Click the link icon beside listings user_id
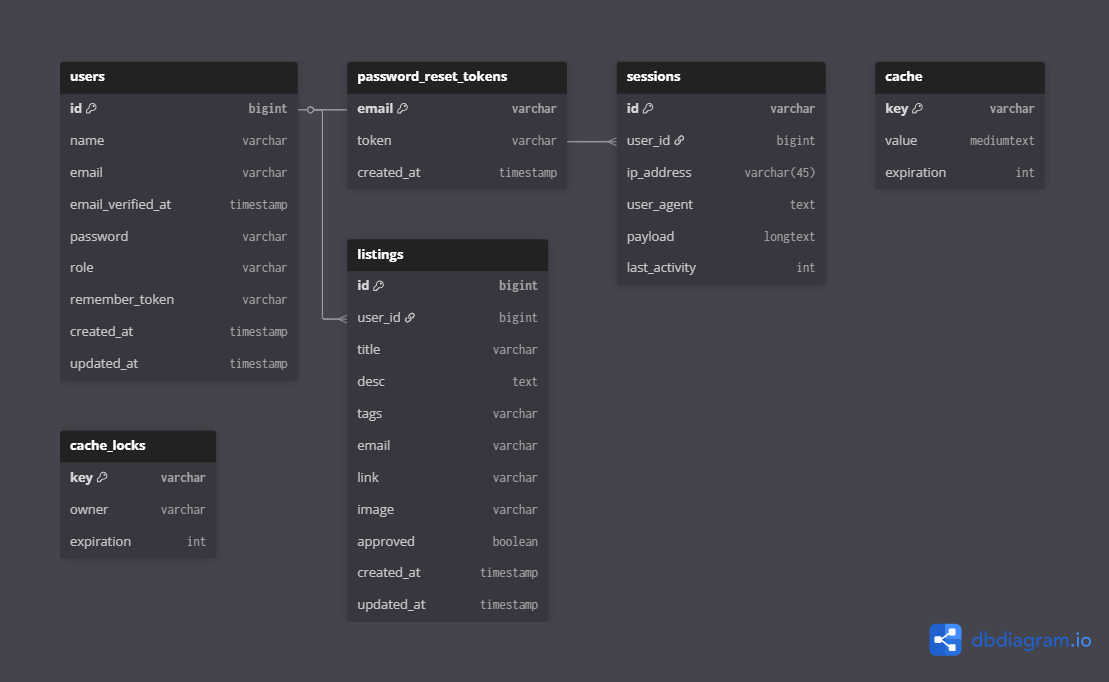The image size is (1109, 682). pyautogui.click(x=410, y=318)
